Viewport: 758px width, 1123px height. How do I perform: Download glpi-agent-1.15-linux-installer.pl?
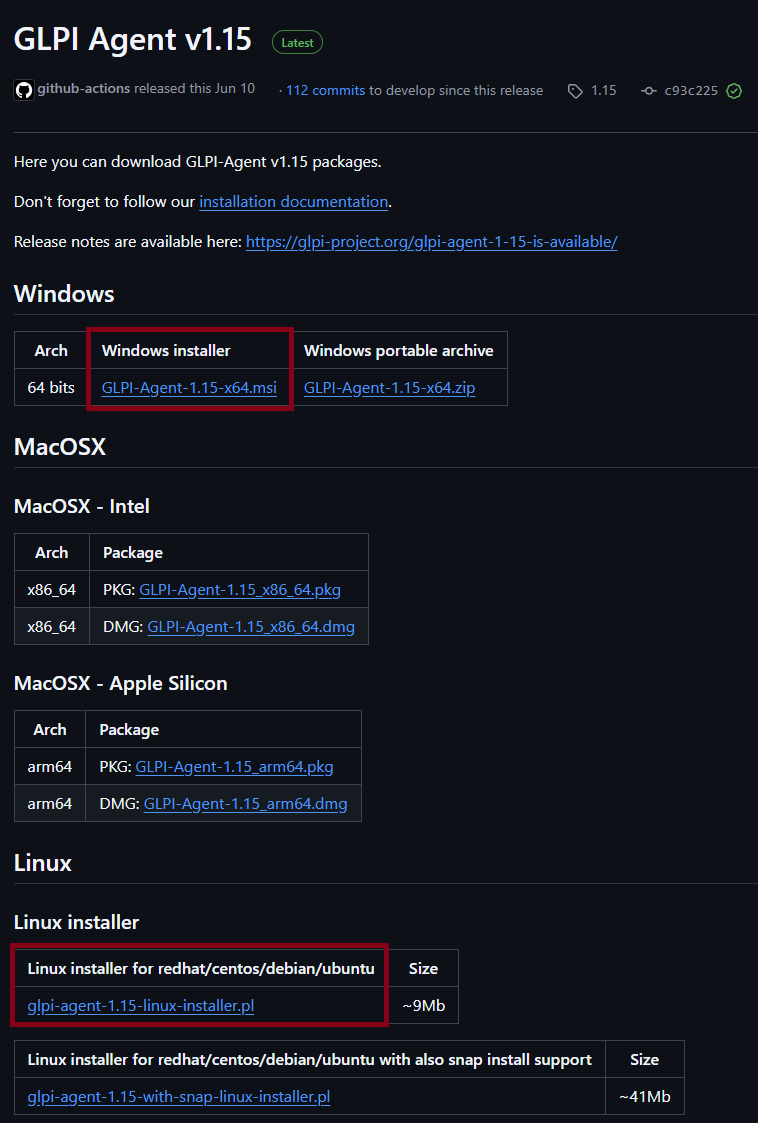tap(141, 1006)
